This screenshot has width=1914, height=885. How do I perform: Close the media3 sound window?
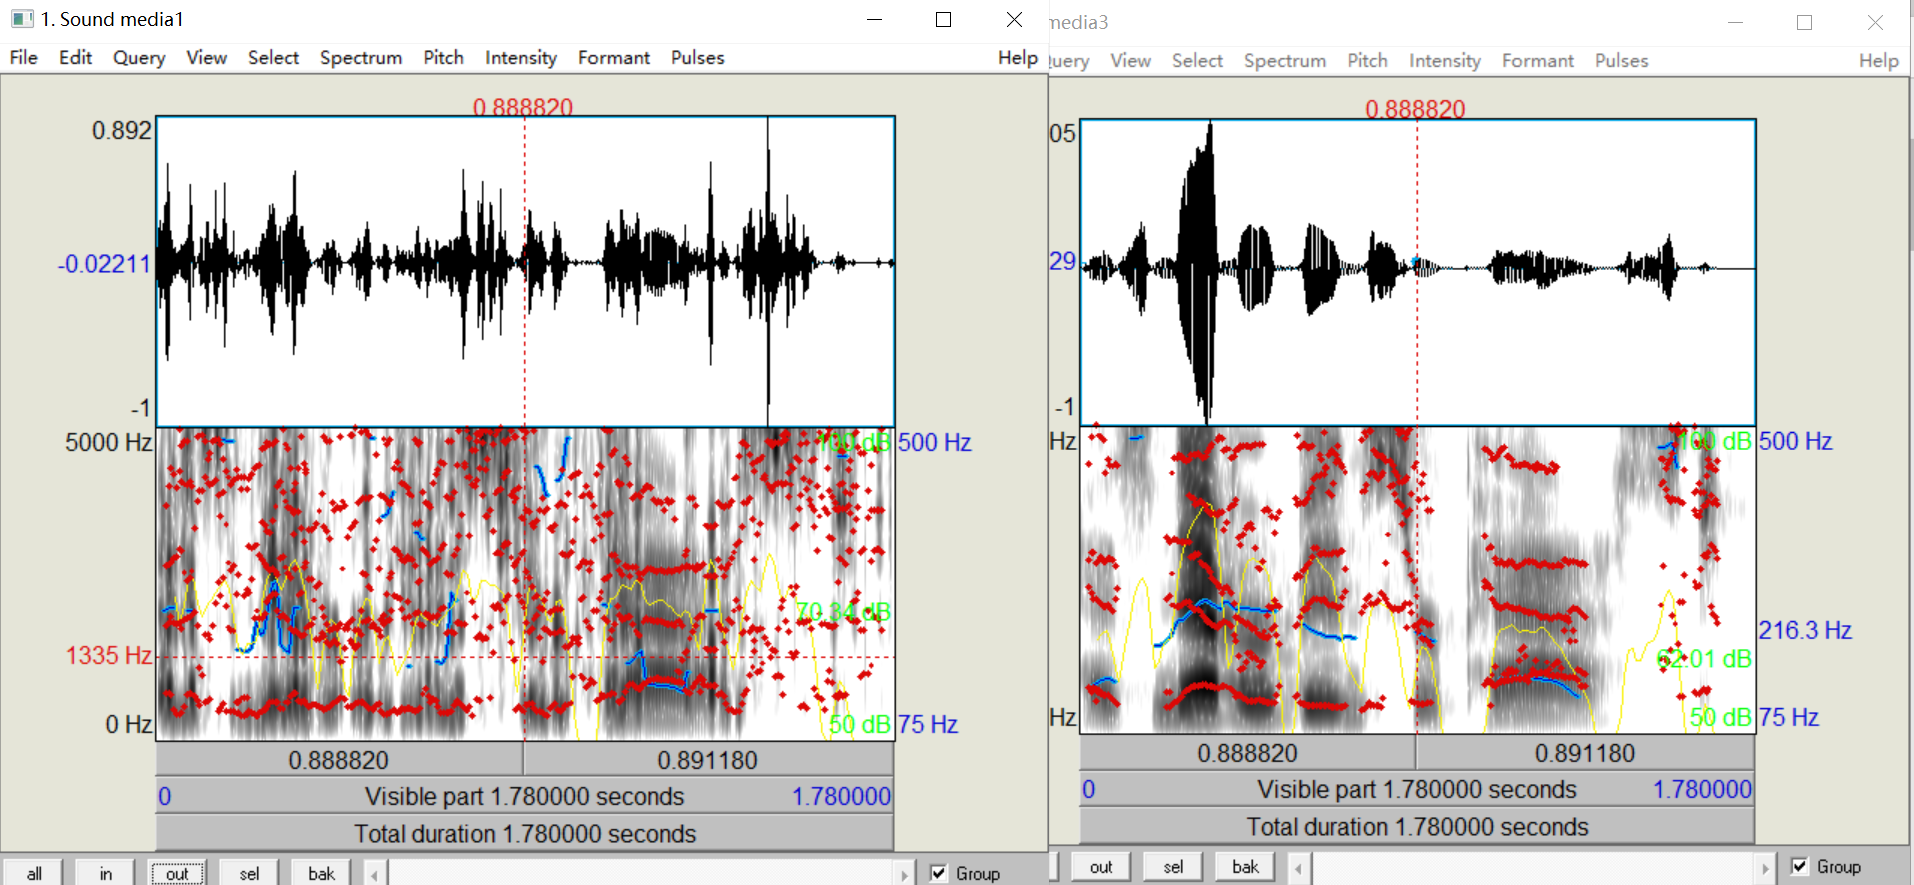pos(1875,22)
